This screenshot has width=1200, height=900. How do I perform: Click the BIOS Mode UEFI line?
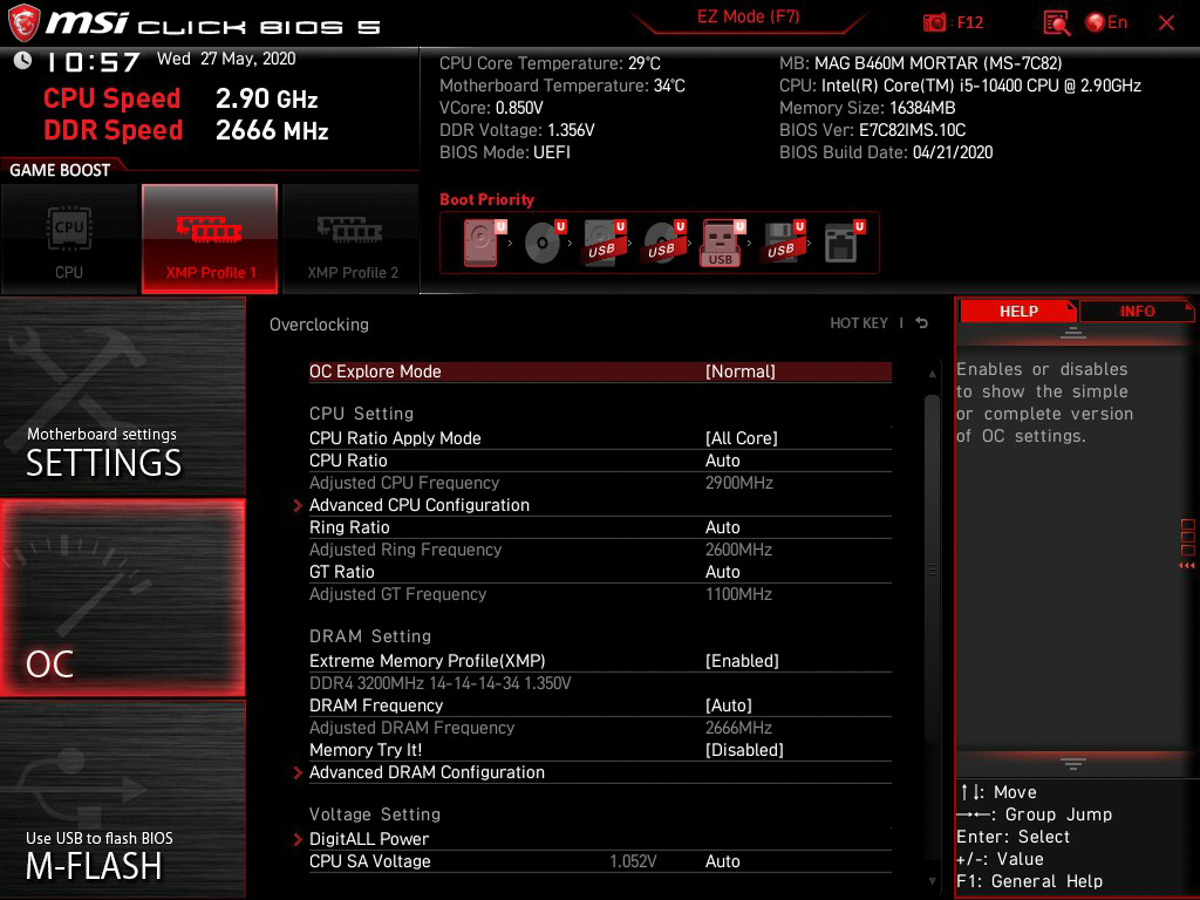click(505, 153)
